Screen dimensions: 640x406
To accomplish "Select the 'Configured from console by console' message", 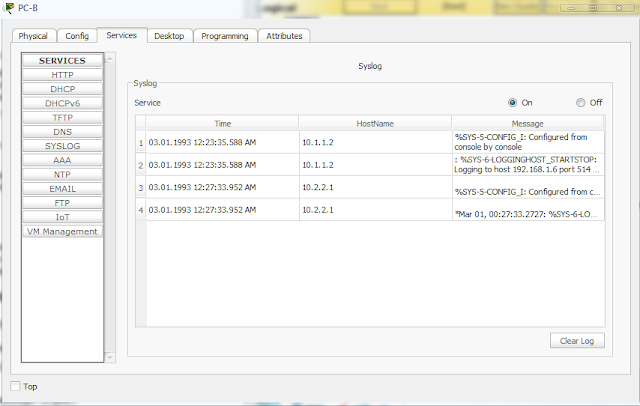I will click(x=528, y=142).
